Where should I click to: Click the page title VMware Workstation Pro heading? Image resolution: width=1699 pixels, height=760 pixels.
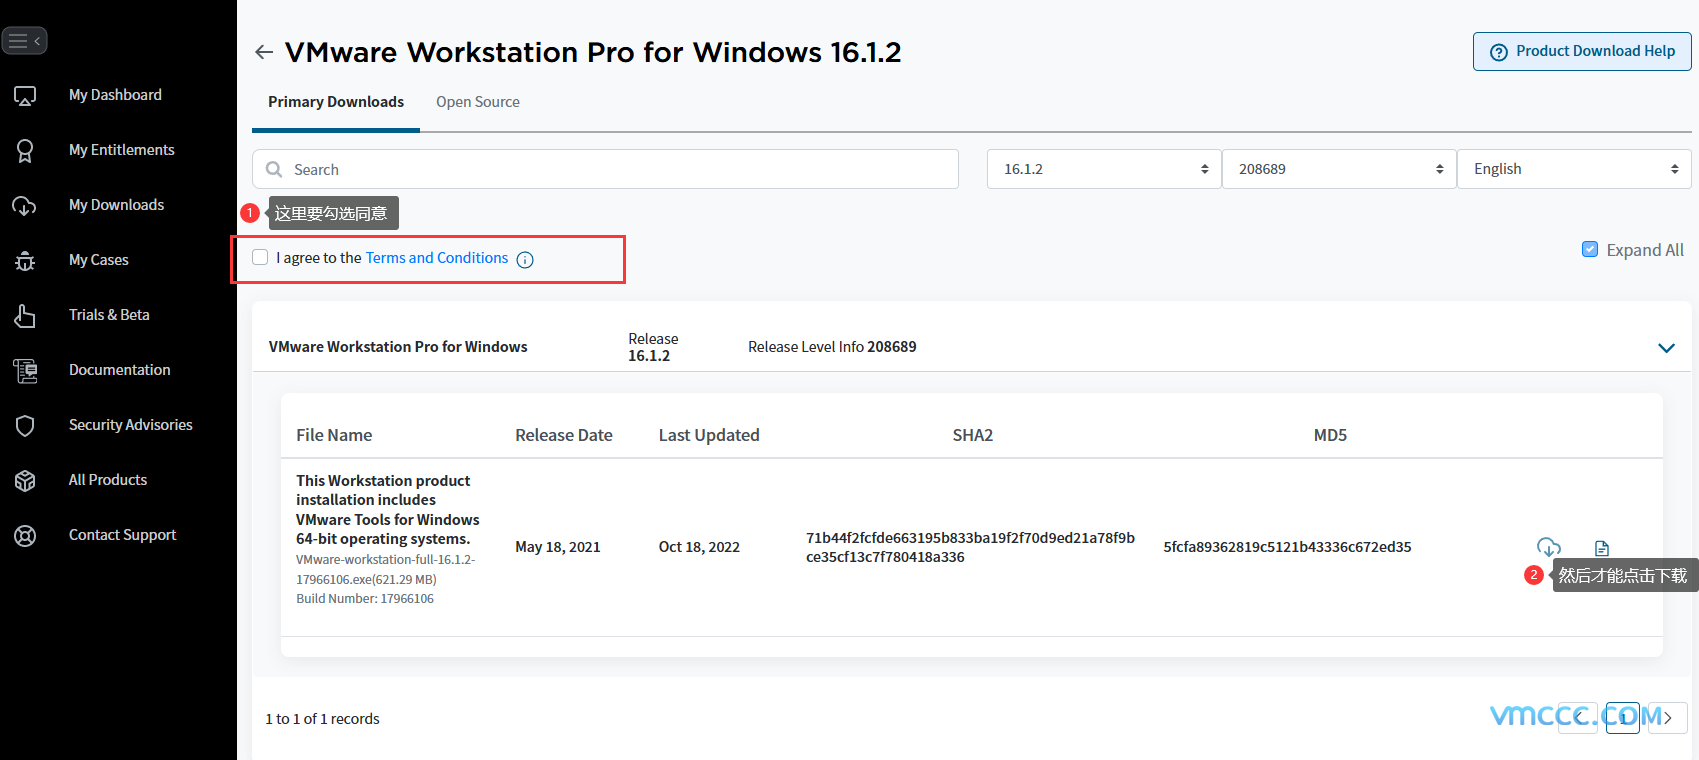(x=593, y=52)
